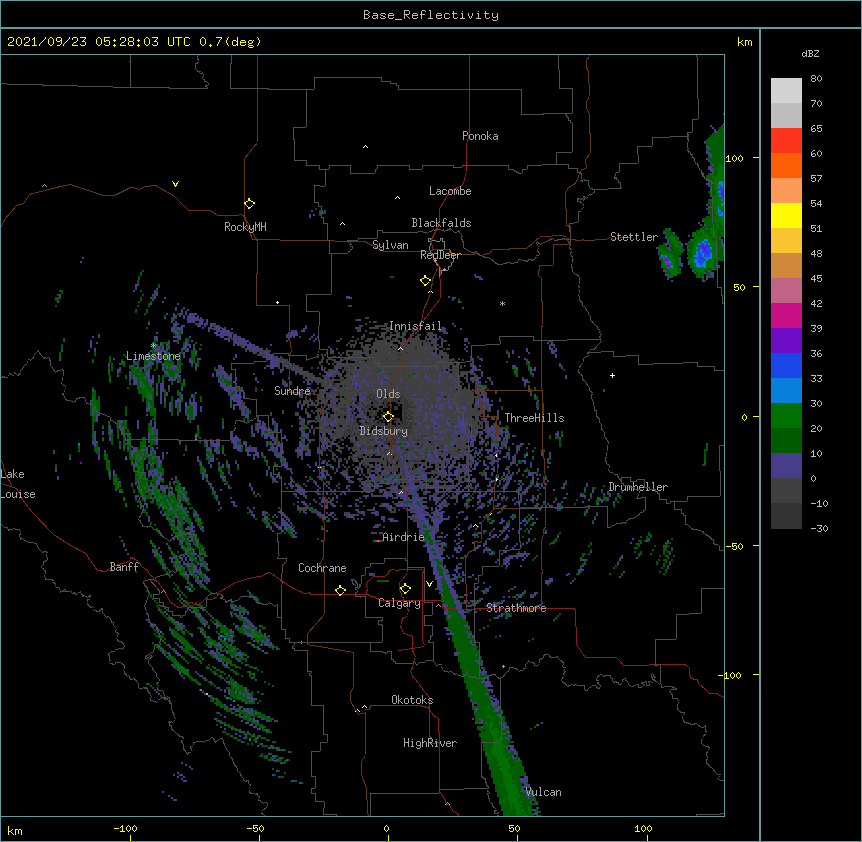The image size is (862, 842).
Task: Click the Okotoks label
Action: (412, 700)
